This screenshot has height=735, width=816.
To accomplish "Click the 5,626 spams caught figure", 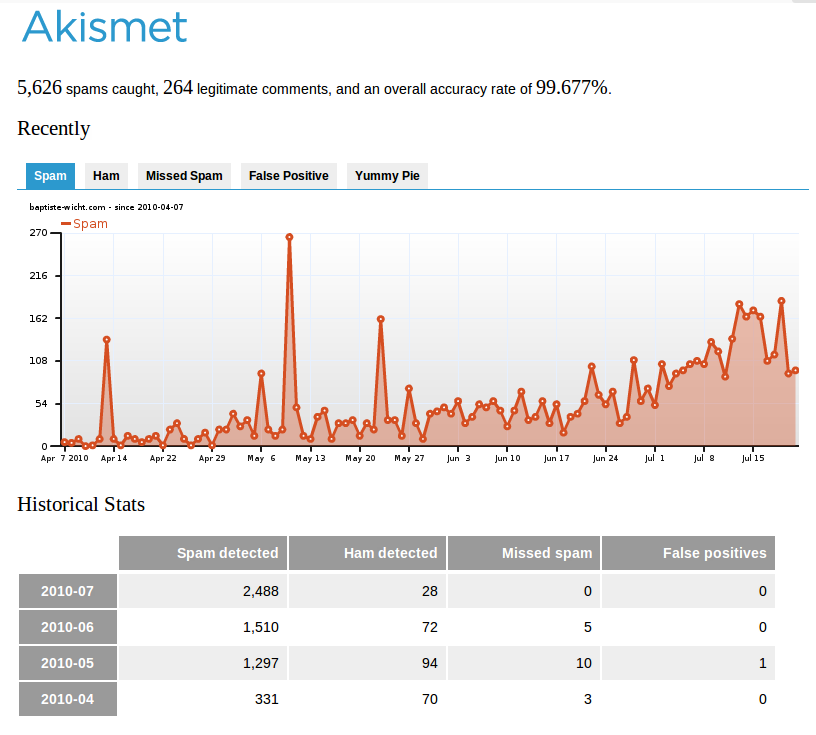I will [x=40, y=87].
